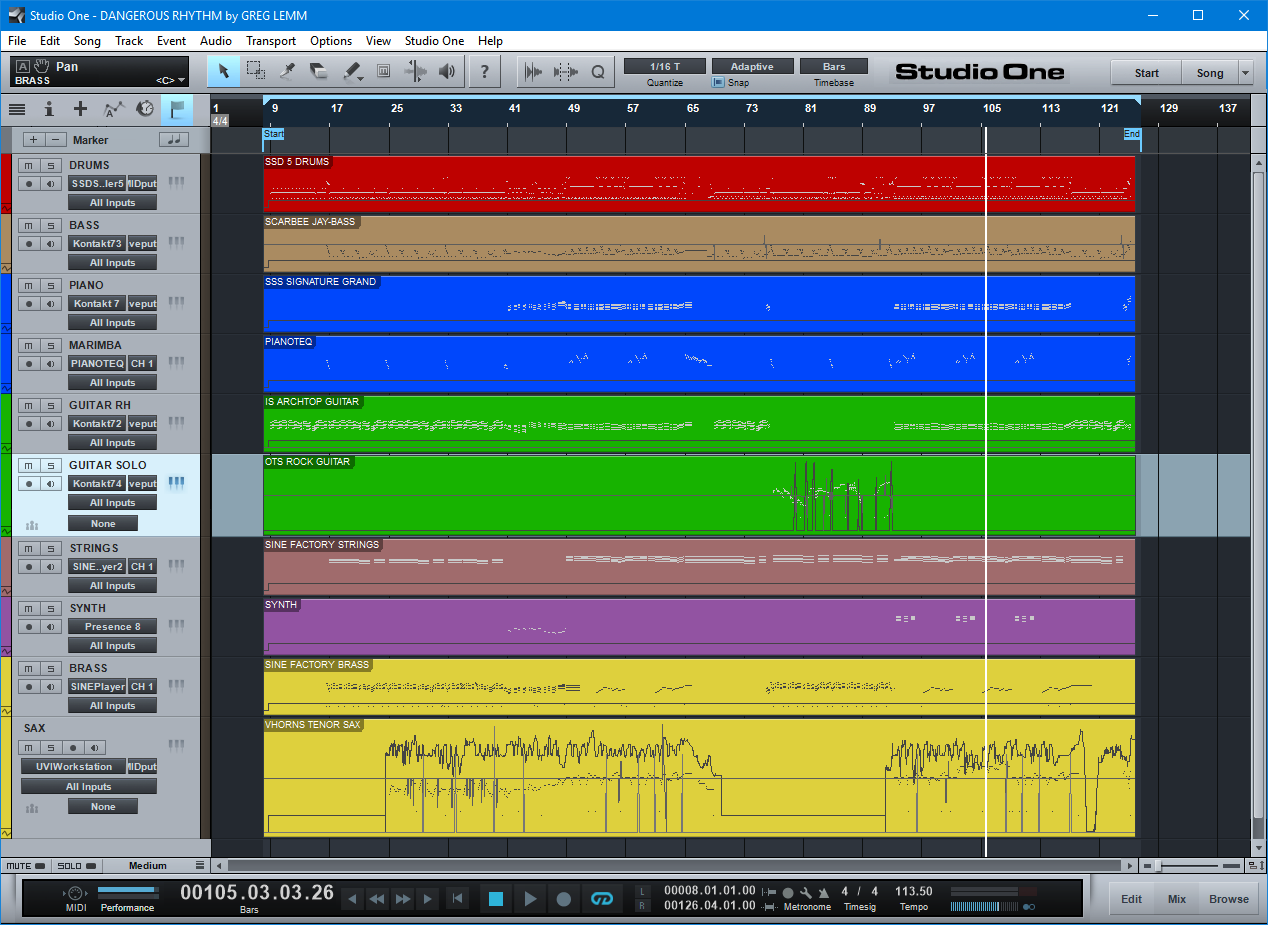Select the Mute tool
This screenshot has width=1268, height=925.
coord(383,71)
